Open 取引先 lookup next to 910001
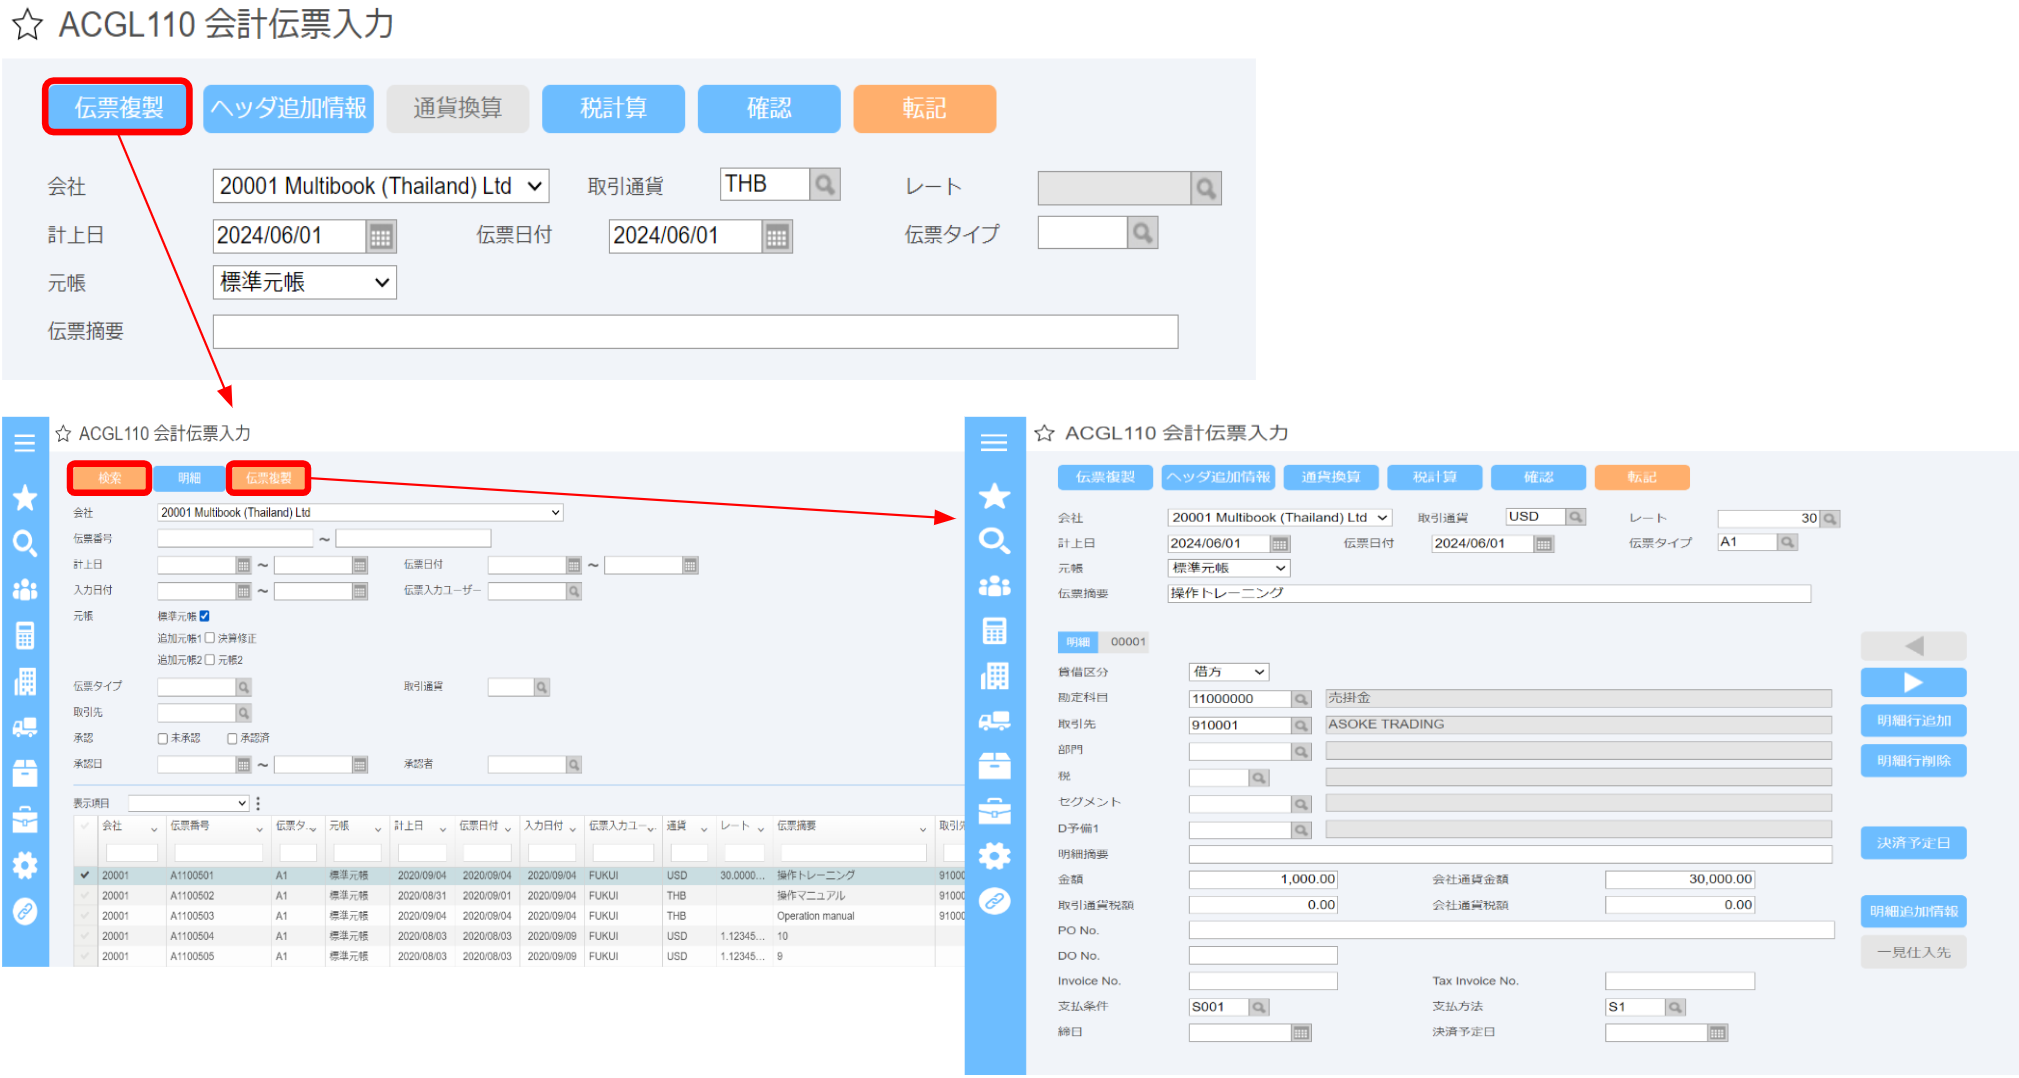Screen dimensions: 2019x1078 (x=1300, y=725)
